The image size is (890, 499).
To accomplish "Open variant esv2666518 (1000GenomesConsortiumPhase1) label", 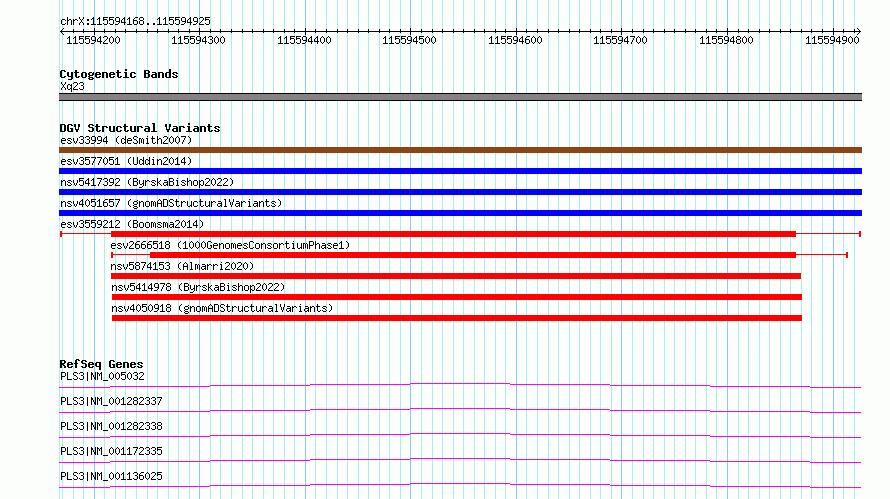I will click(x=230, y=245).
